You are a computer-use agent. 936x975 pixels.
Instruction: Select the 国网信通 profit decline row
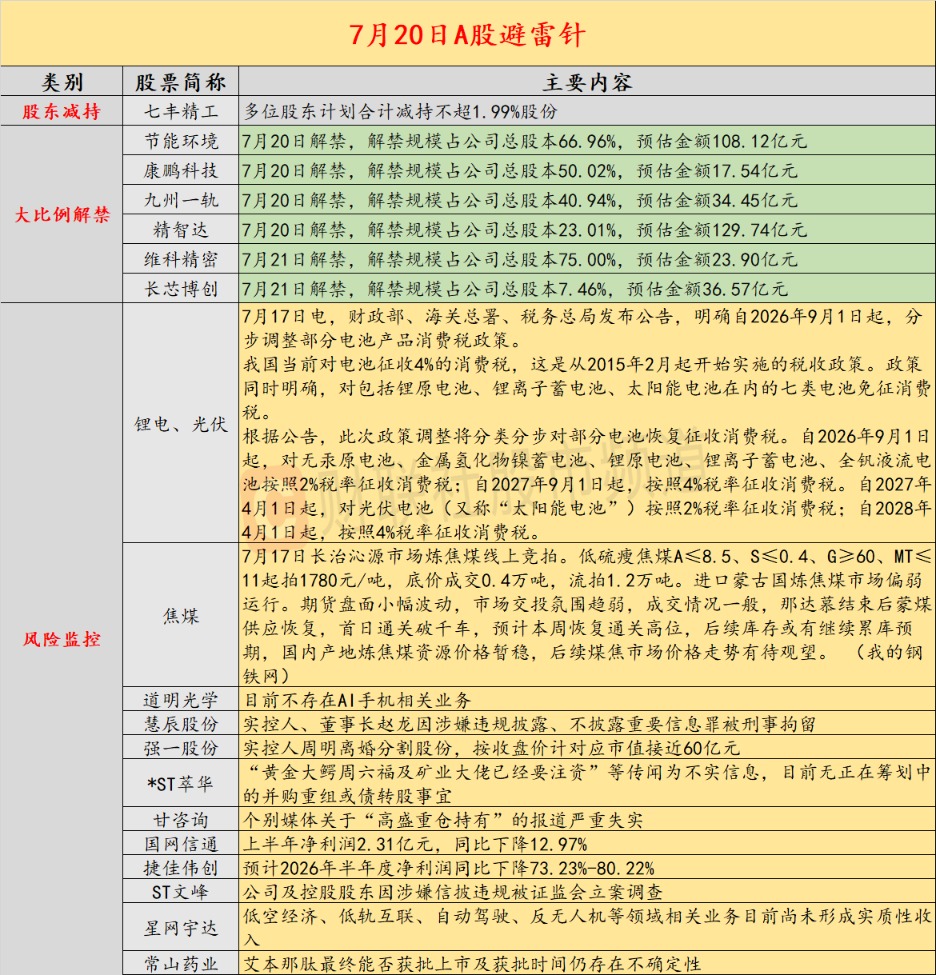click(587, 844)
